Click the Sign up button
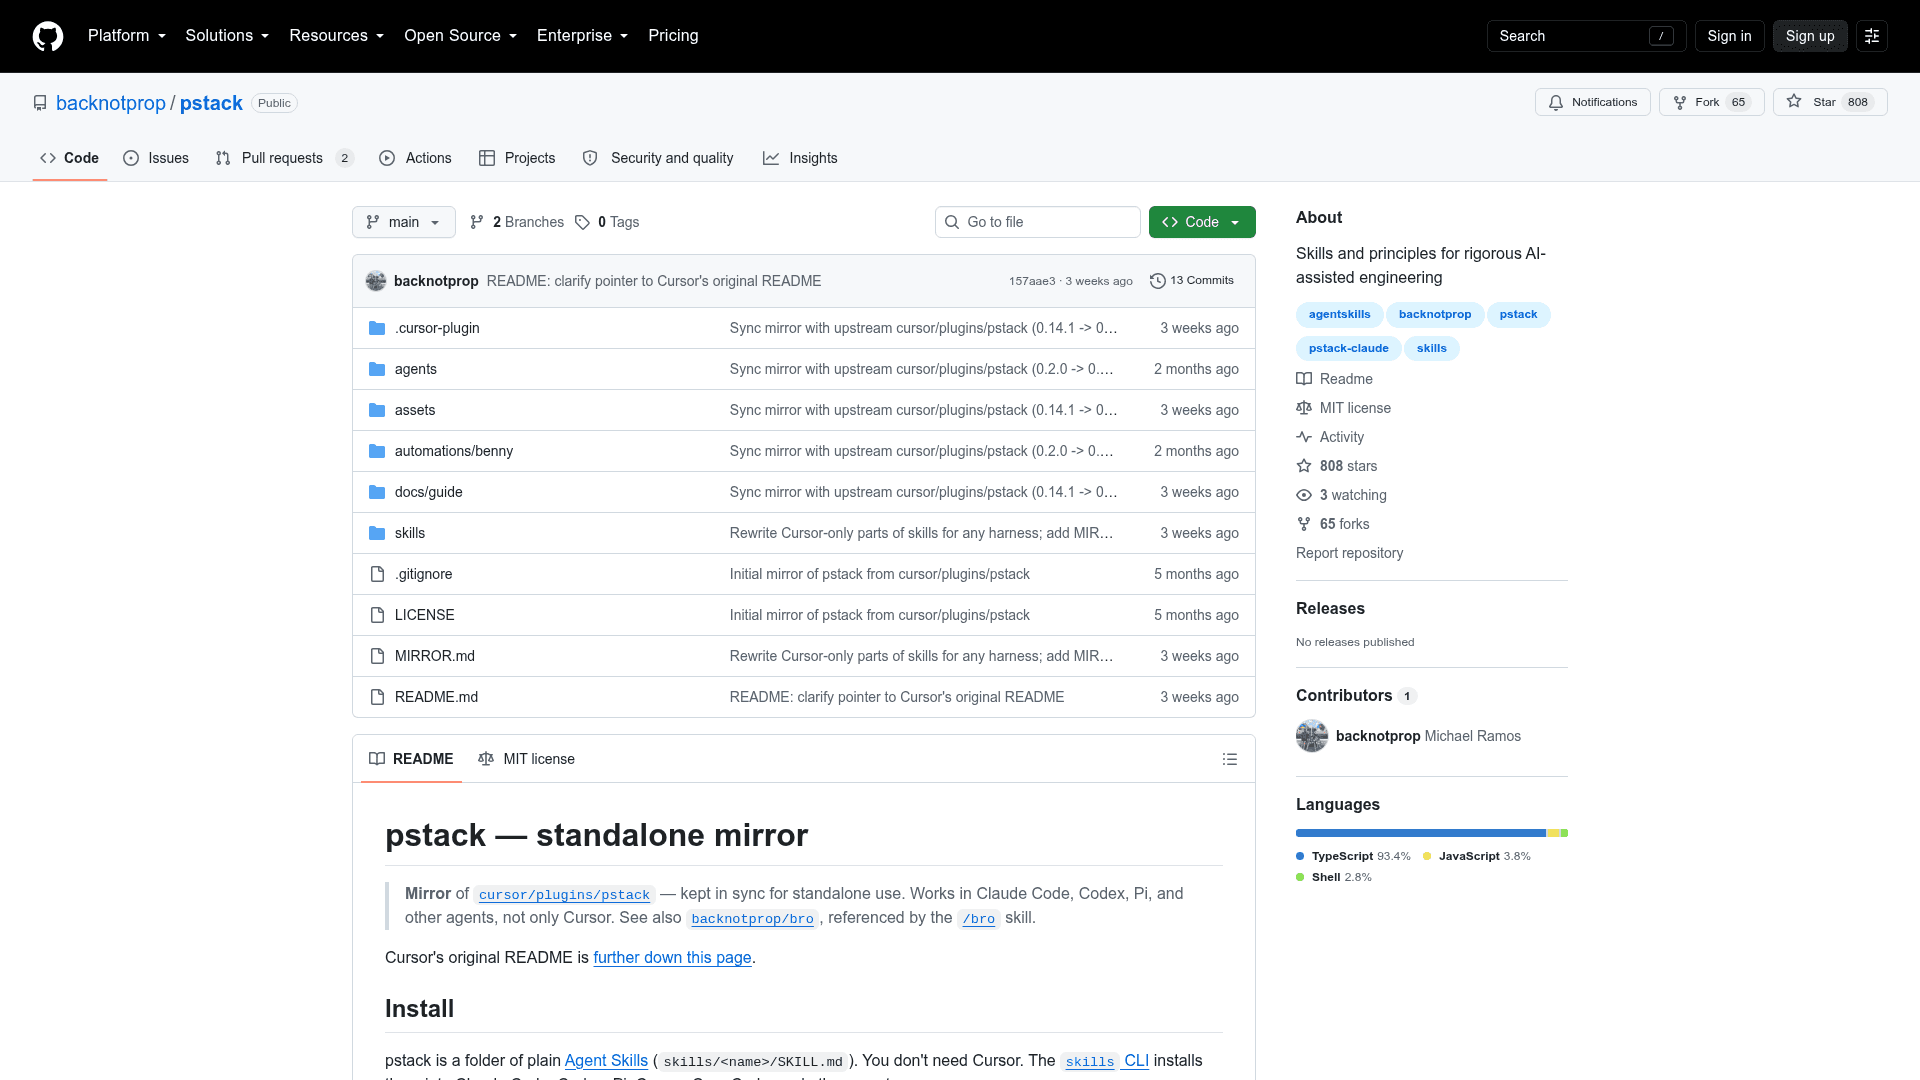The width and height of the screenshot is (1920, 1080). [x=1810, y=36]
